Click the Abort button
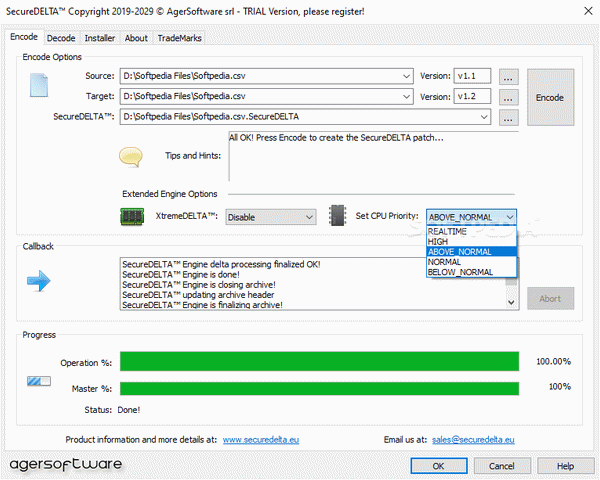Image resolution: width=600 pixels, height=480 pixels. point(550,299)
